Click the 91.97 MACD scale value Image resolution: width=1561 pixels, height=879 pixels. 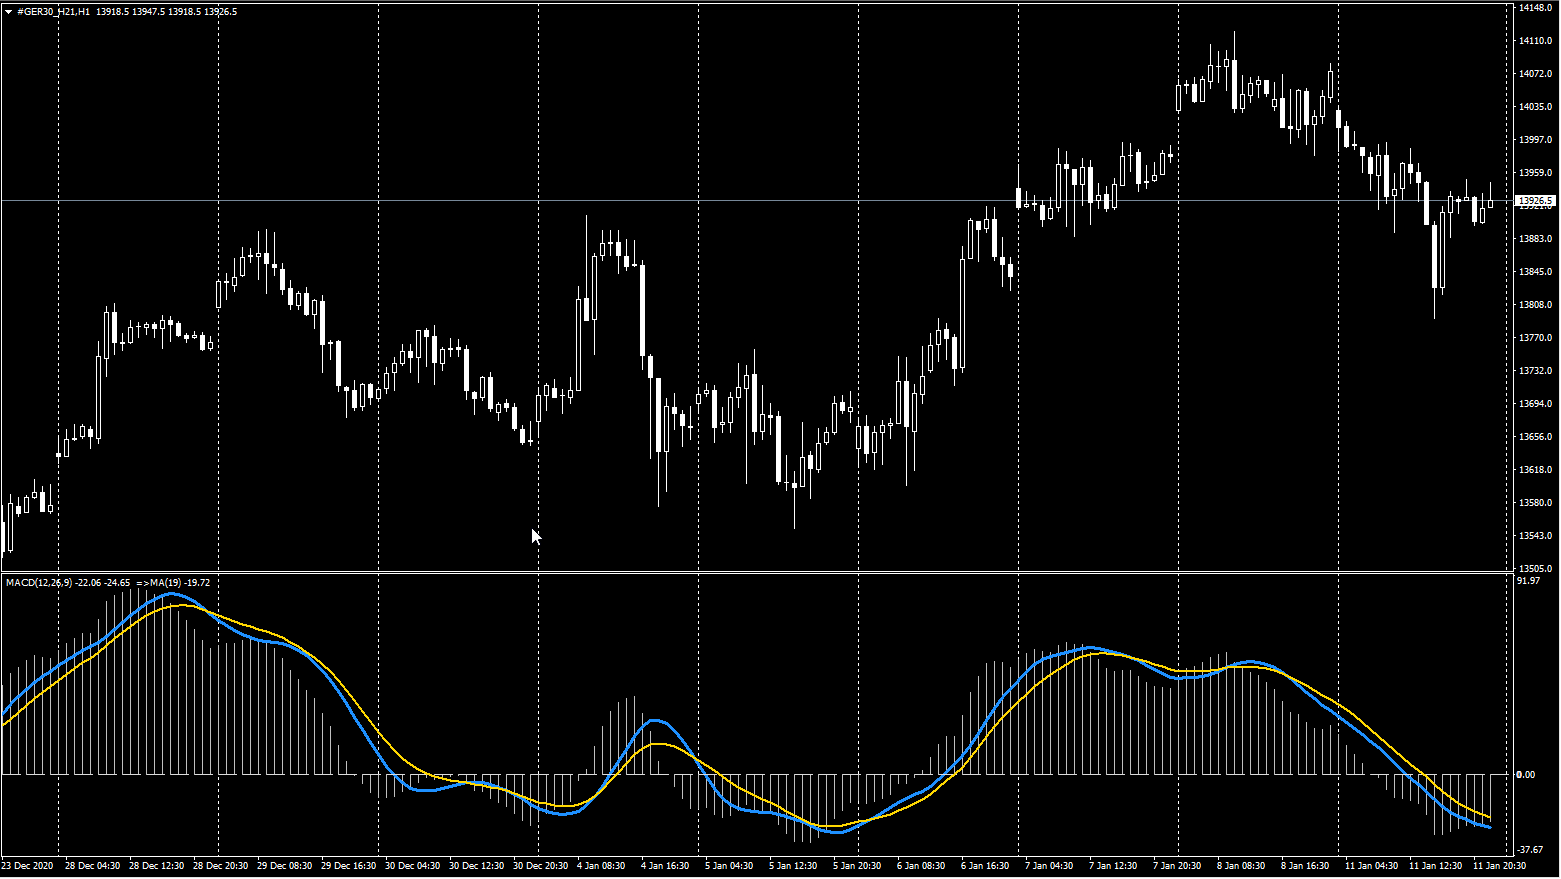click(x=1529, y=581)
